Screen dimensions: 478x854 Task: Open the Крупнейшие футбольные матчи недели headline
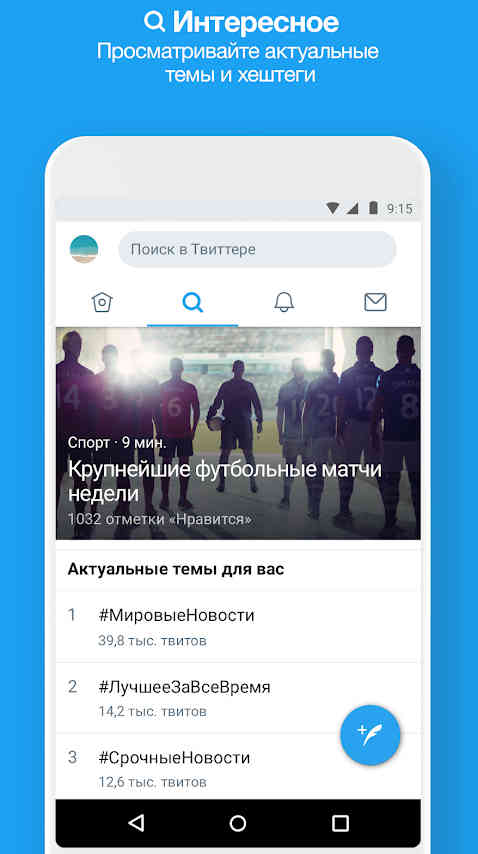(x=224, y=481)
